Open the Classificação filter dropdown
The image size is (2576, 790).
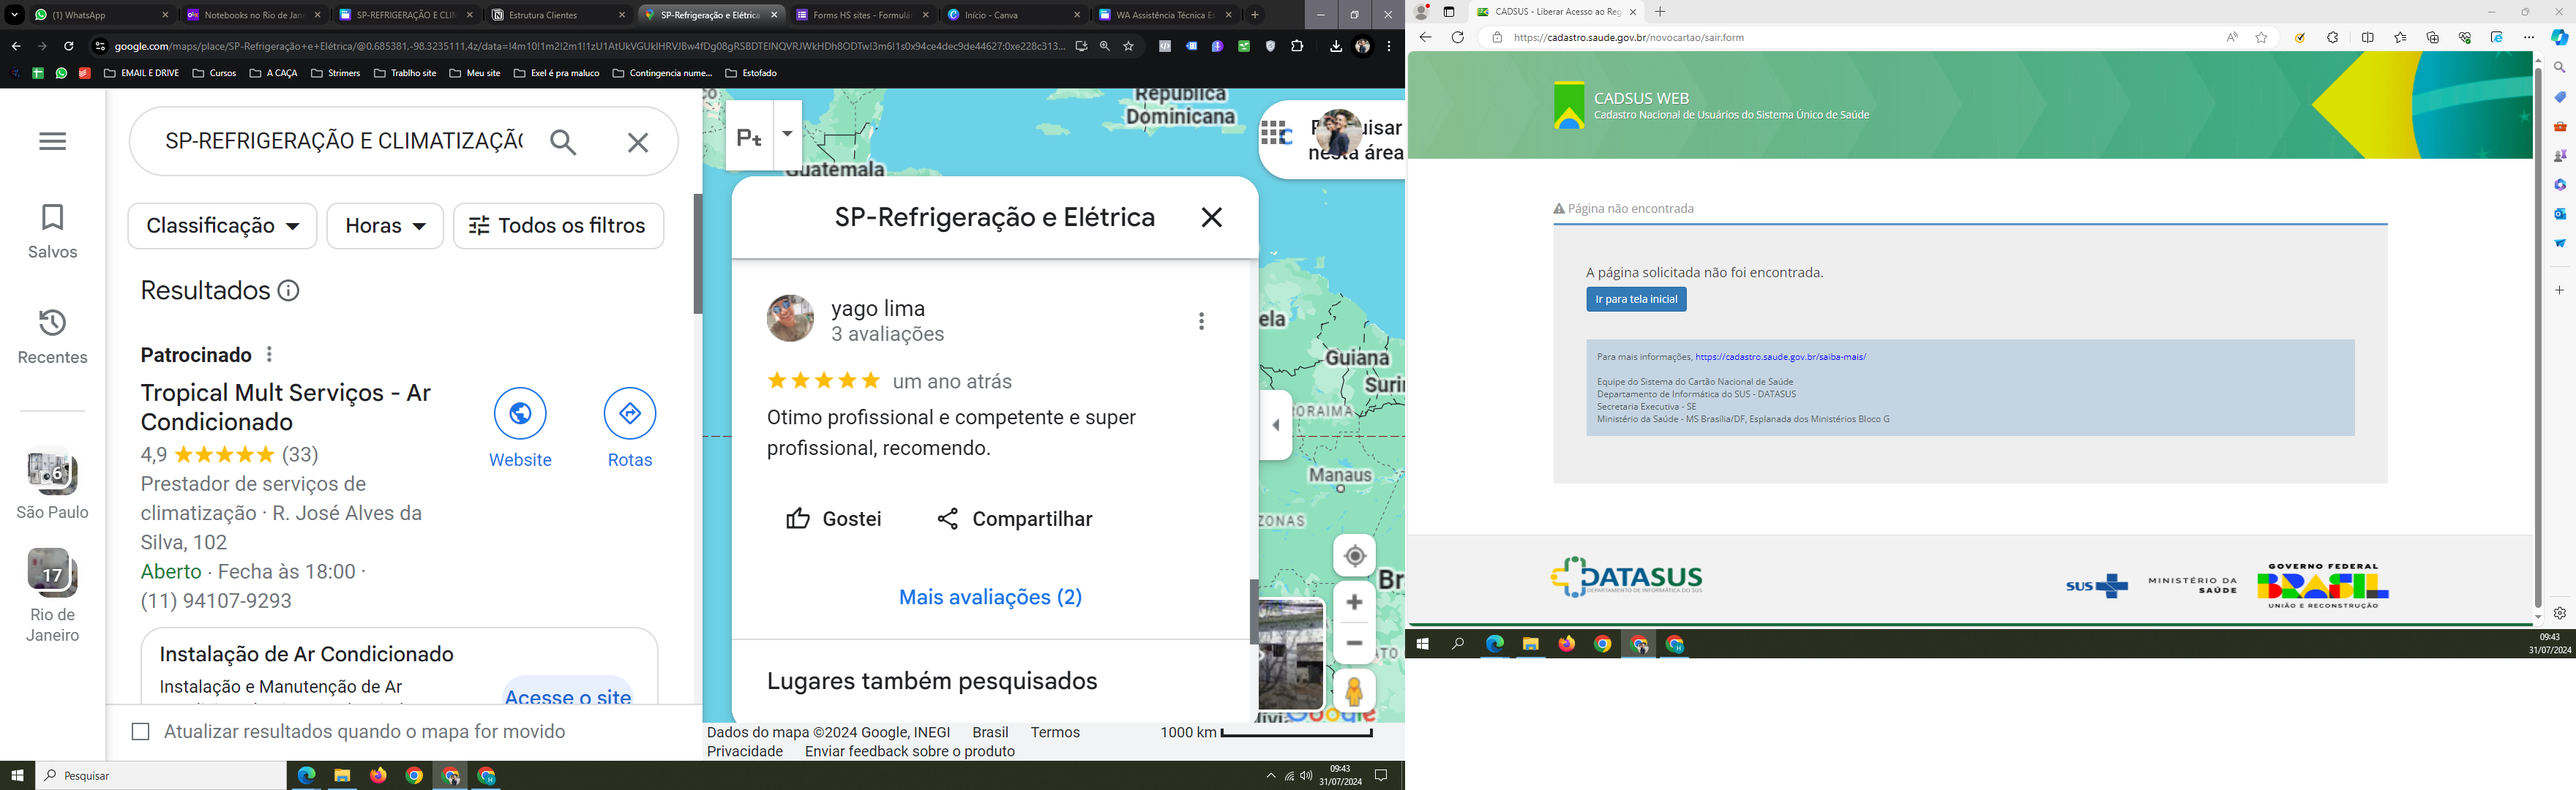[222, 226]
